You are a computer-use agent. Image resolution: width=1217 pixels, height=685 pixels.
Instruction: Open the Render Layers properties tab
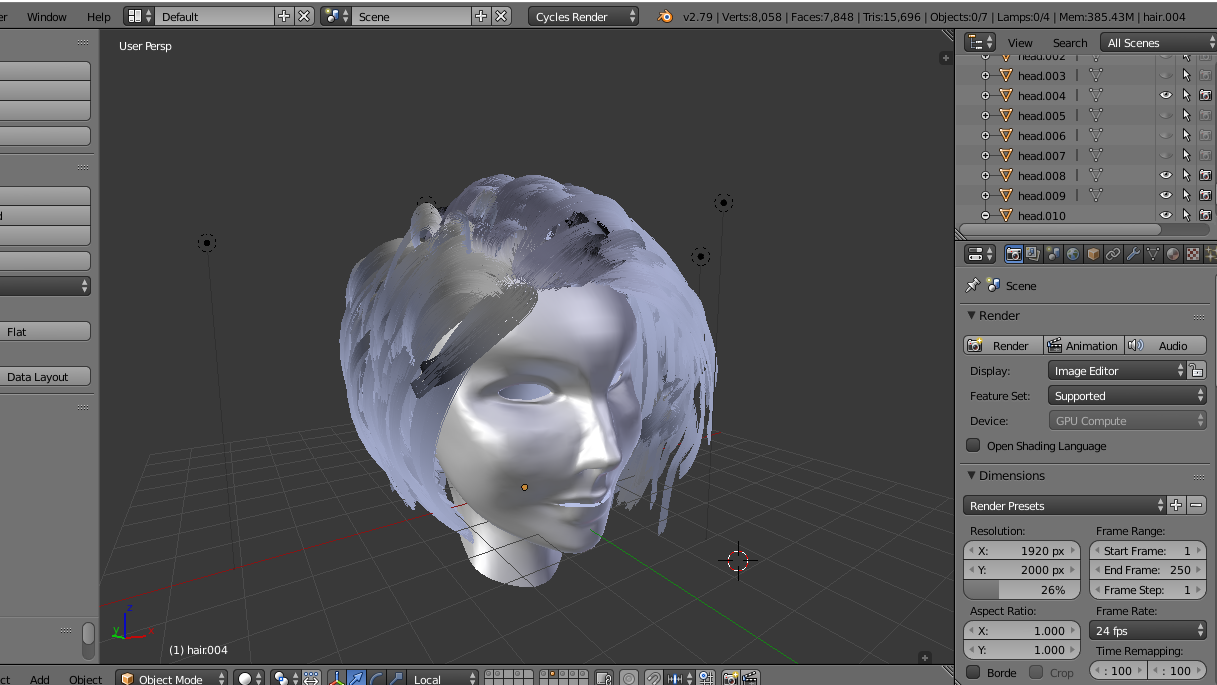[x=1033, y=255]
